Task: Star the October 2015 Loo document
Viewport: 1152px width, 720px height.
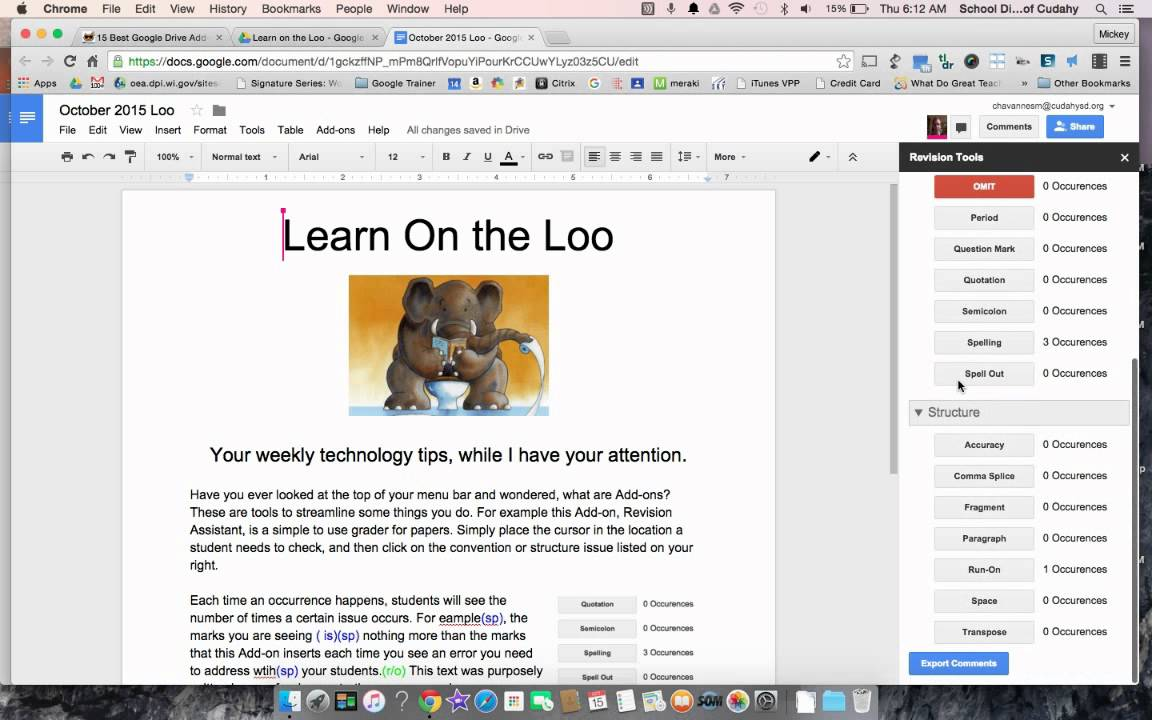Action: pos(196,110)
